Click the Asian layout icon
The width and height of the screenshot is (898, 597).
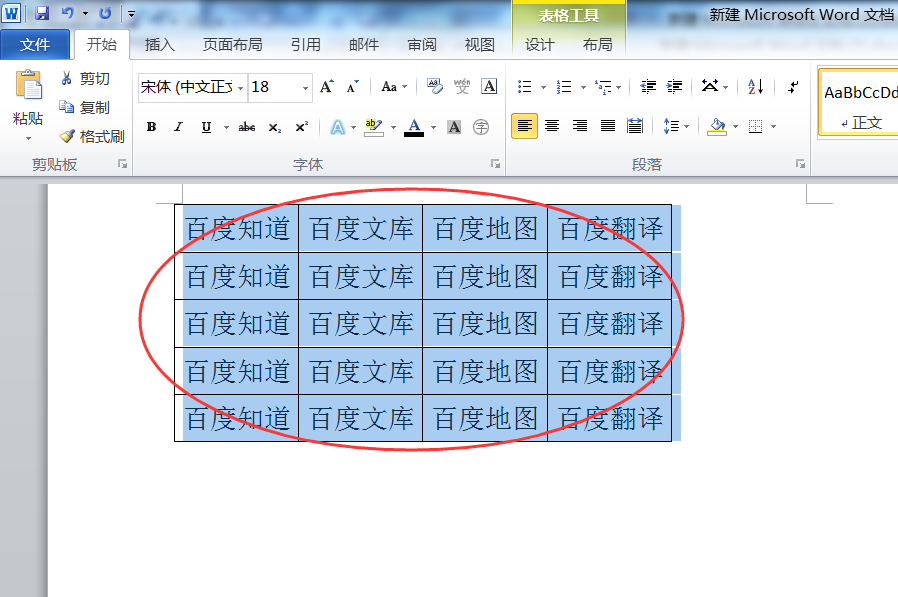tap(710, 87)
